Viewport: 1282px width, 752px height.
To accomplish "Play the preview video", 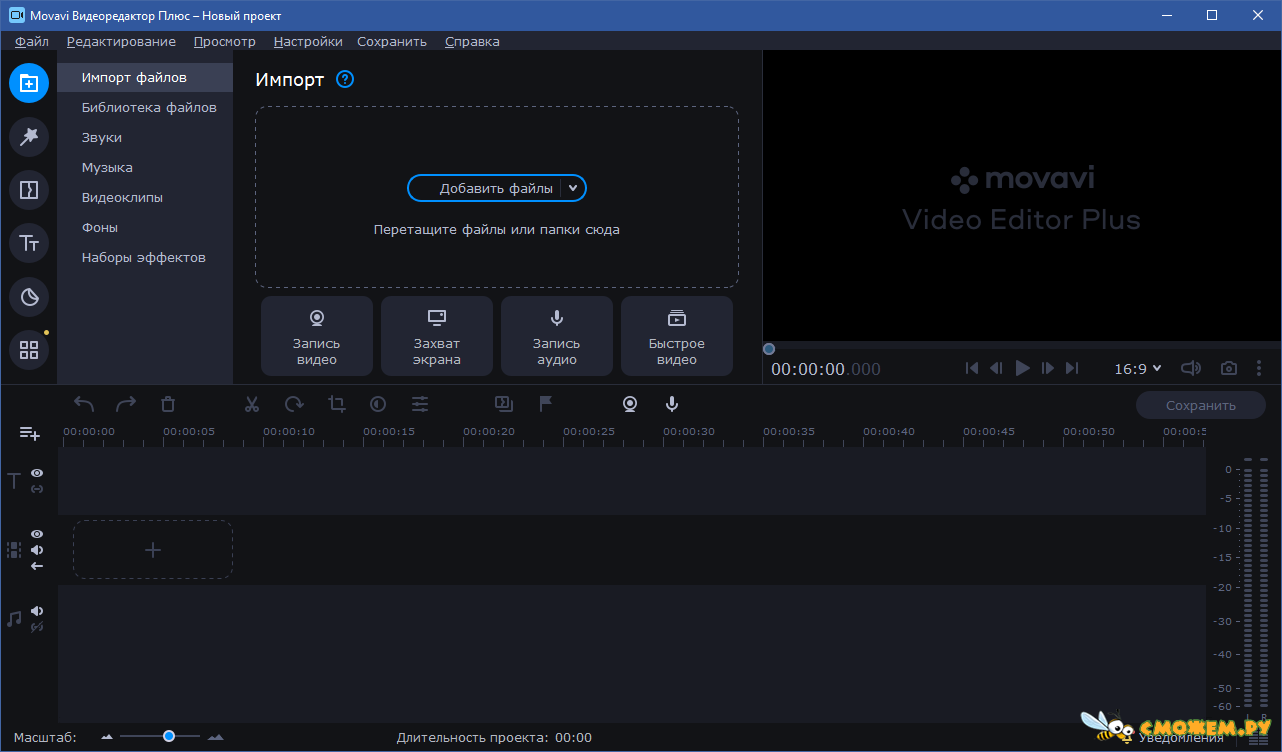I will pyautogui.click(x=1022, y=368).
